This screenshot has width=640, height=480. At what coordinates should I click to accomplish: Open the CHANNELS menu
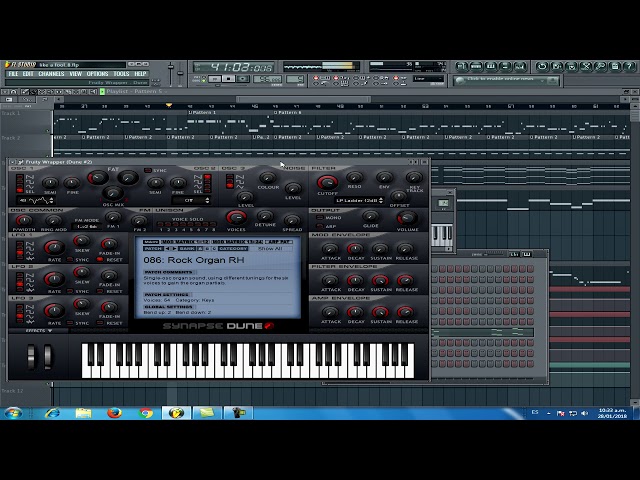click(x=51, y=74)
